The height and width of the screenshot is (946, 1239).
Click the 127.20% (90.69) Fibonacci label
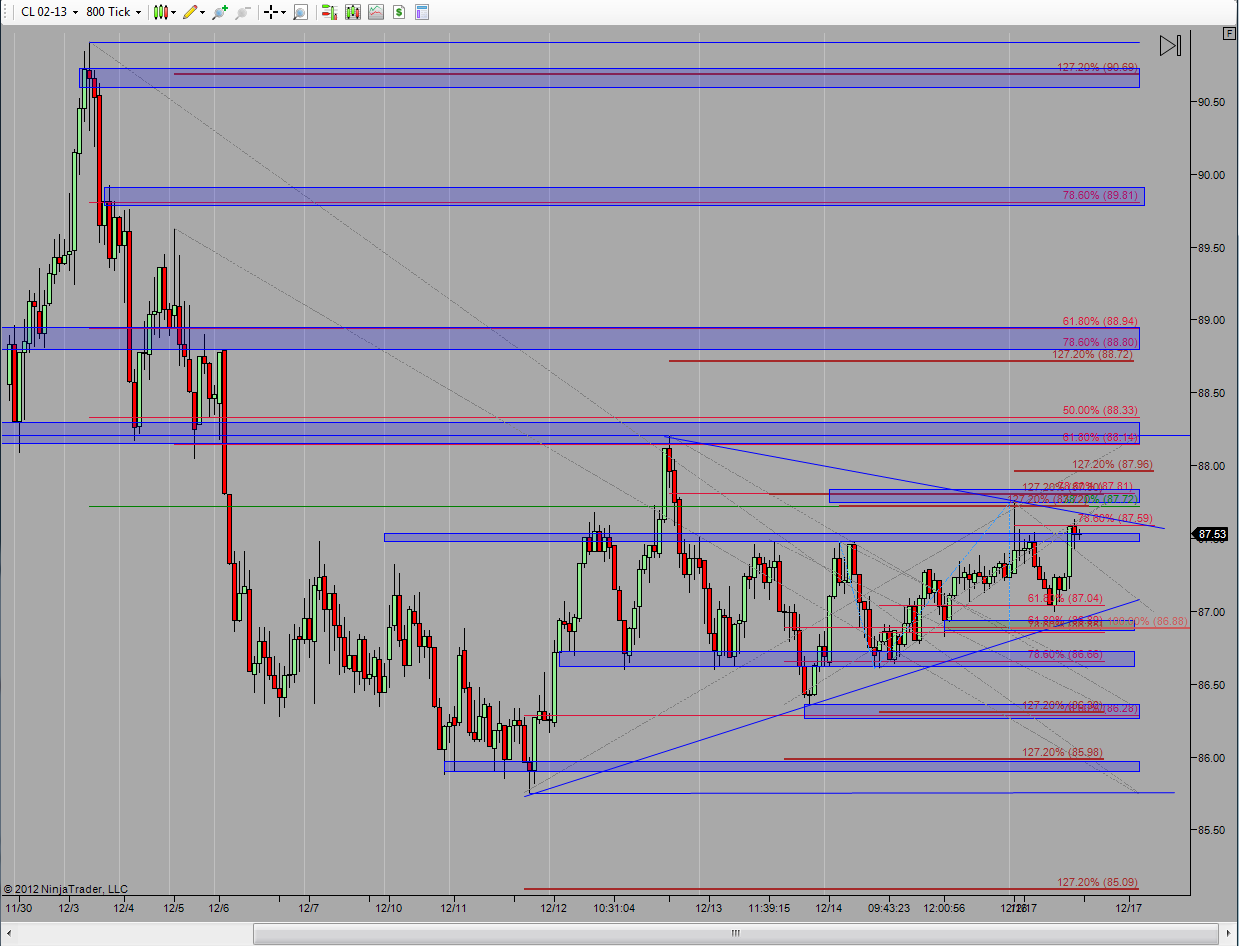[x=1097, y=67]
